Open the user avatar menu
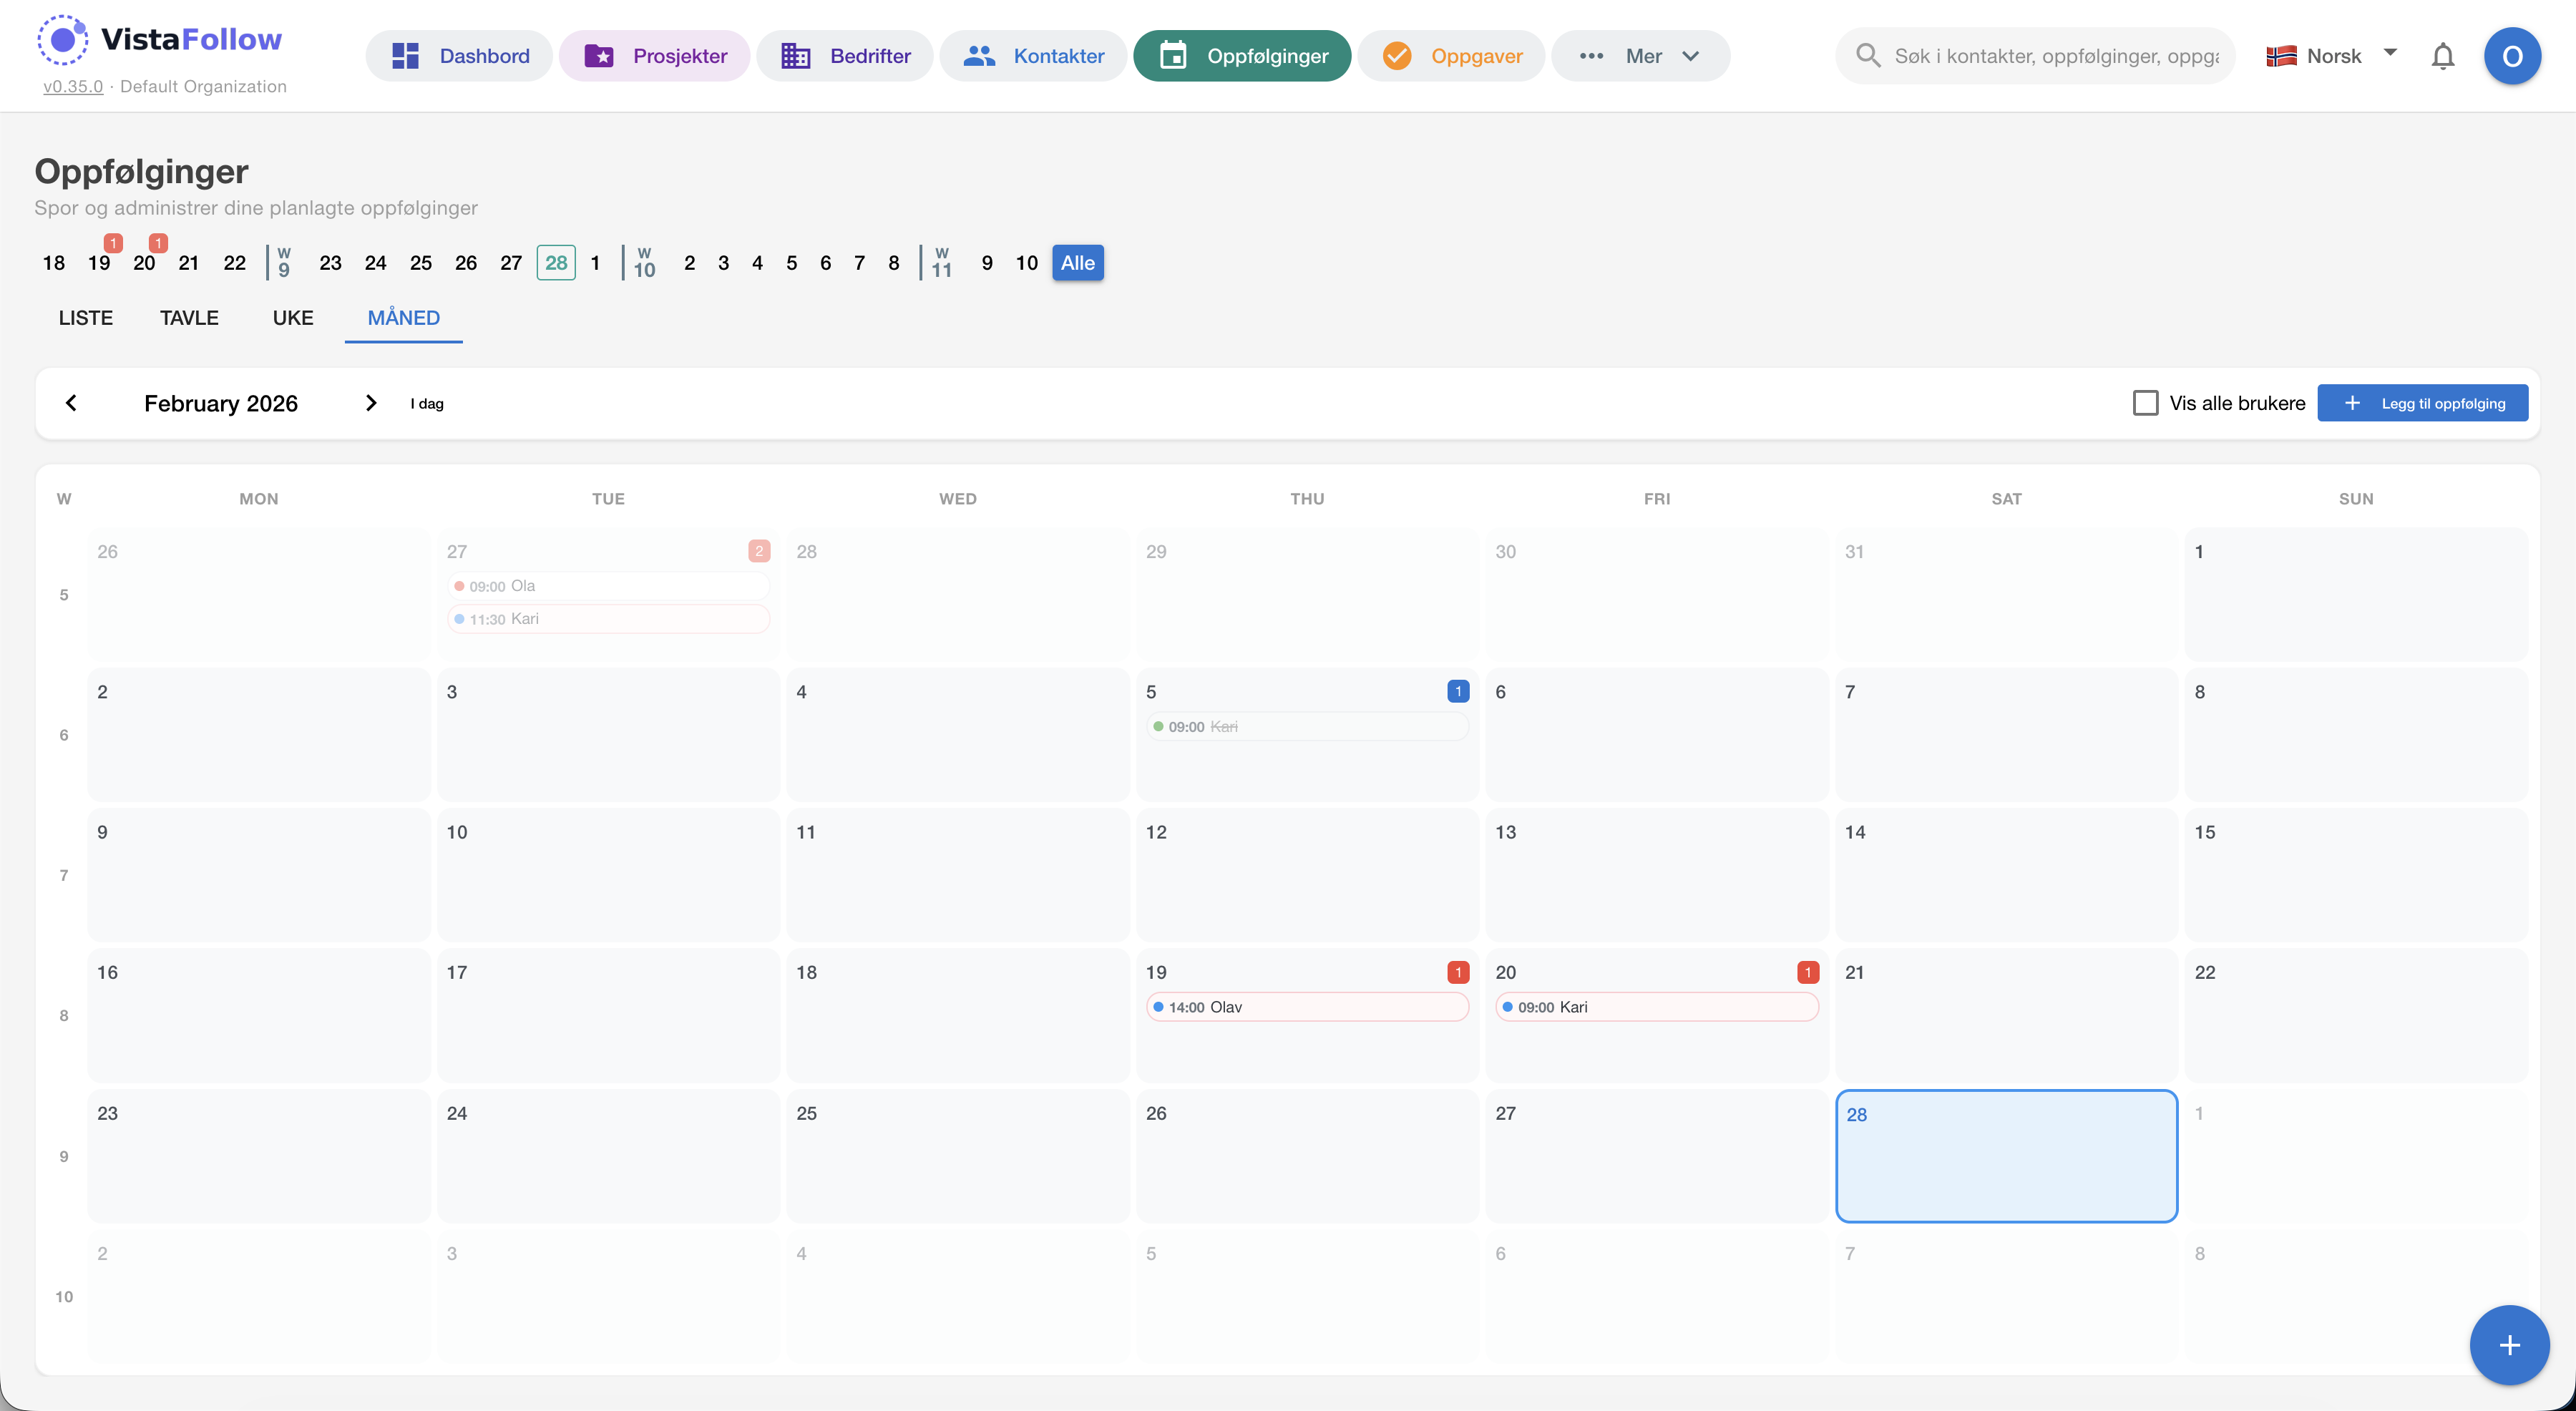The width and height of the screenshot is (2576, 1411). [x=2511, y=56]
